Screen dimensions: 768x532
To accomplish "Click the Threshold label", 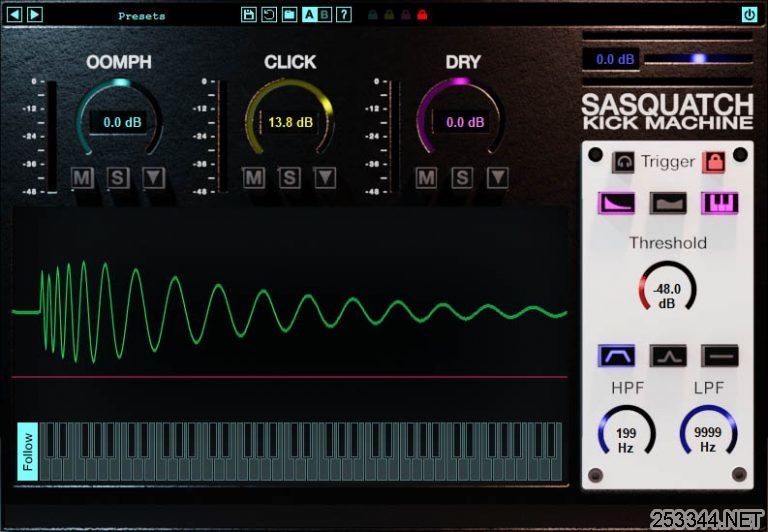I will [x=668, y=243].
